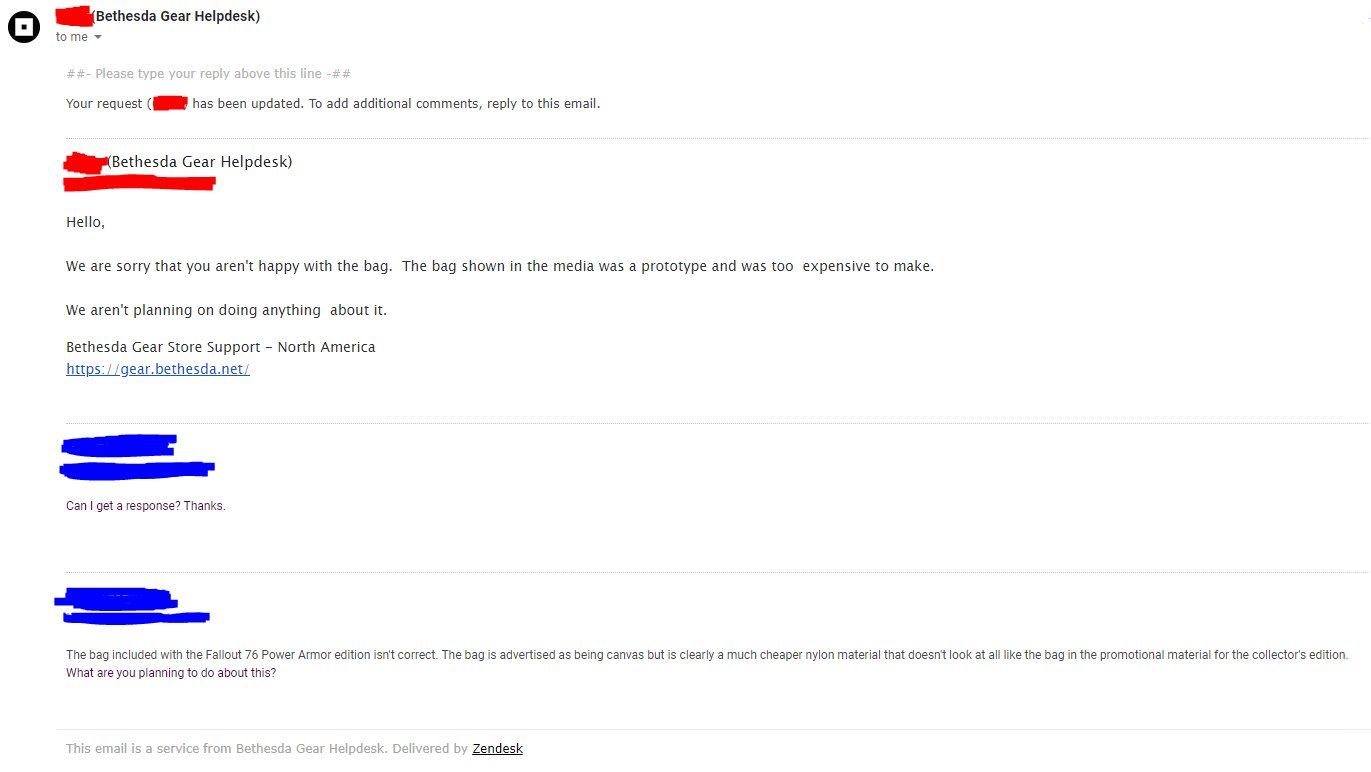Open the Zendesk link in the footer
Screen dimensions: 1371x772
[x=497, y=749]
